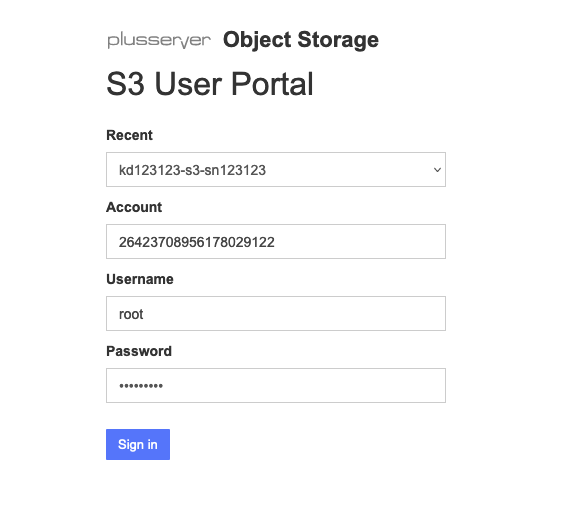This screenshot has height=506, width=570.
Task: Click empty area right of root username
Action: point(294,313)
